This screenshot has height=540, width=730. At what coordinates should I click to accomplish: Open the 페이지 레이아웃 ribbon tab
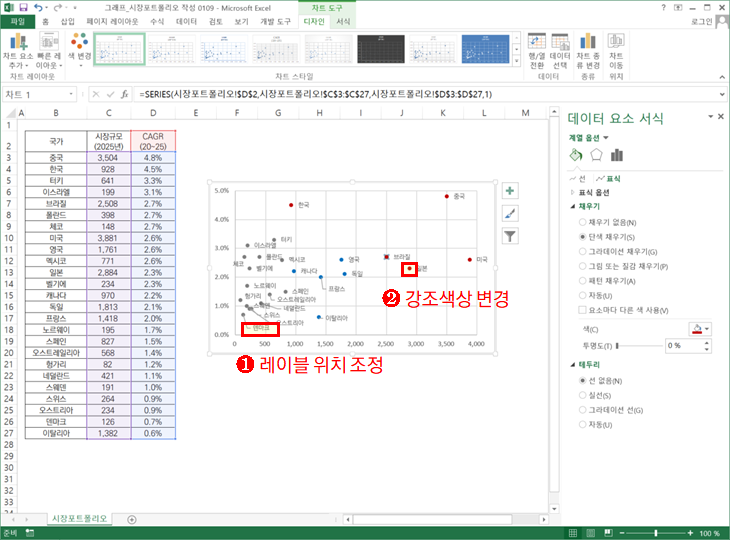pyautogui.click(x=112, y=21)
